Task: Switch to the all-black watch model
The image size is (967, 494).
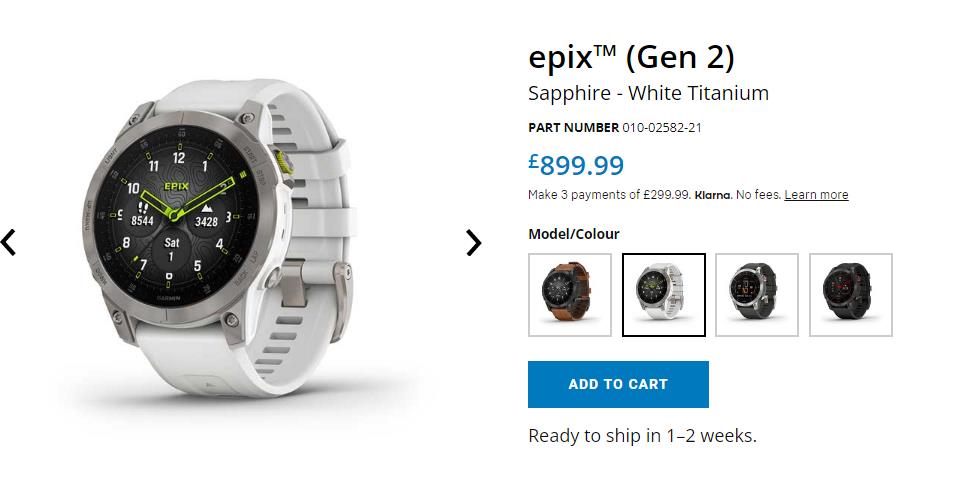Action: tap(850, 295)
